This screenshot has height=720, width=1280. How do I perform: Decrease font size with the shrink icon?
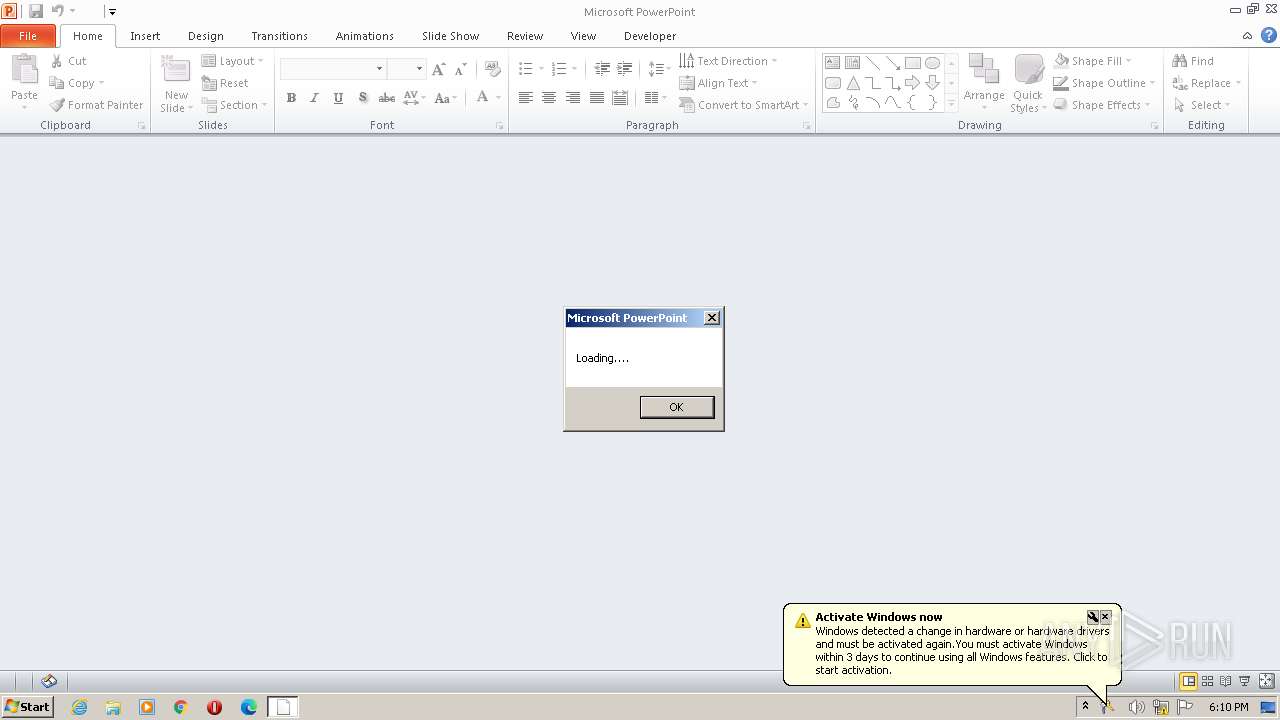tap(460, 69)
